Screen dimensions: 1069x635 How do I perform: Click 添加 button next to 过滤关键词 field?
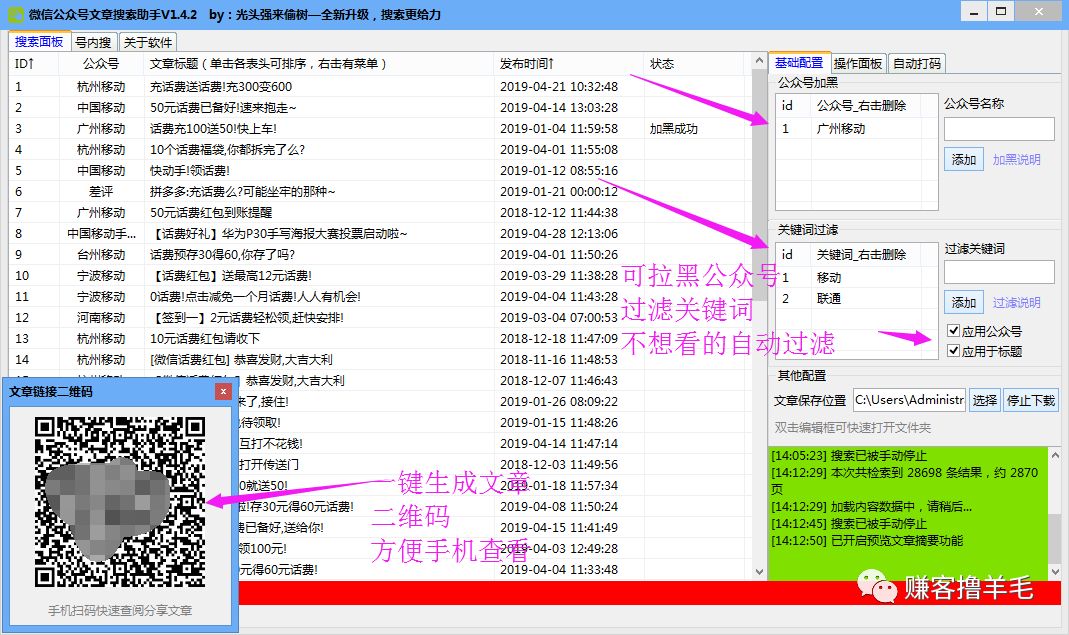(963, 302)
